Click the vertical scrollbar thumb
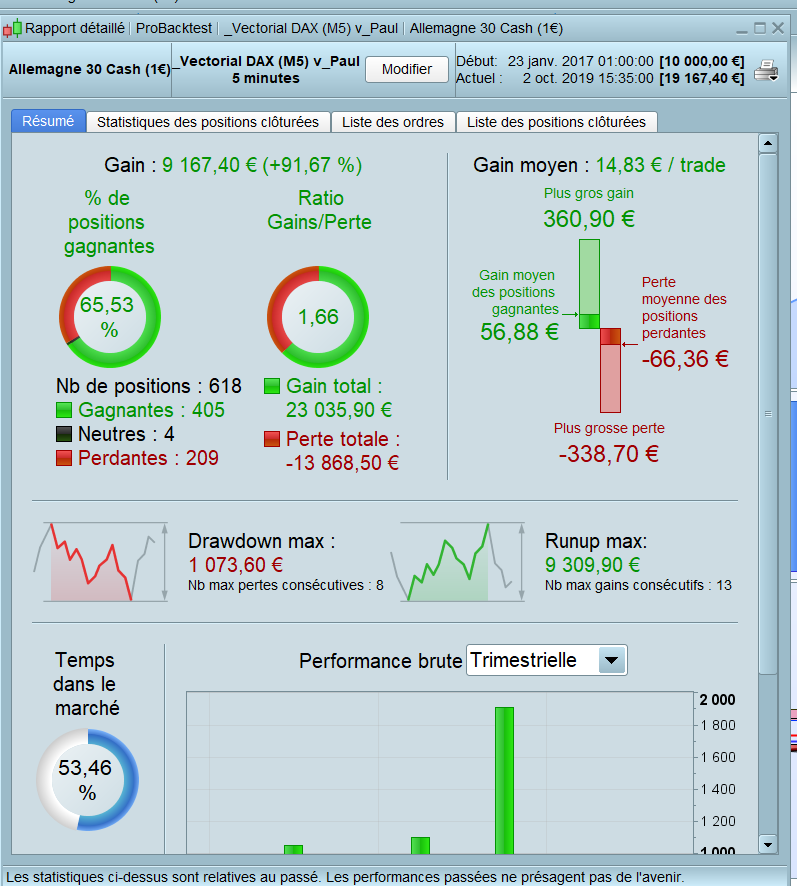The height and width of the screenshot is (886, 797). pos(768,413)
